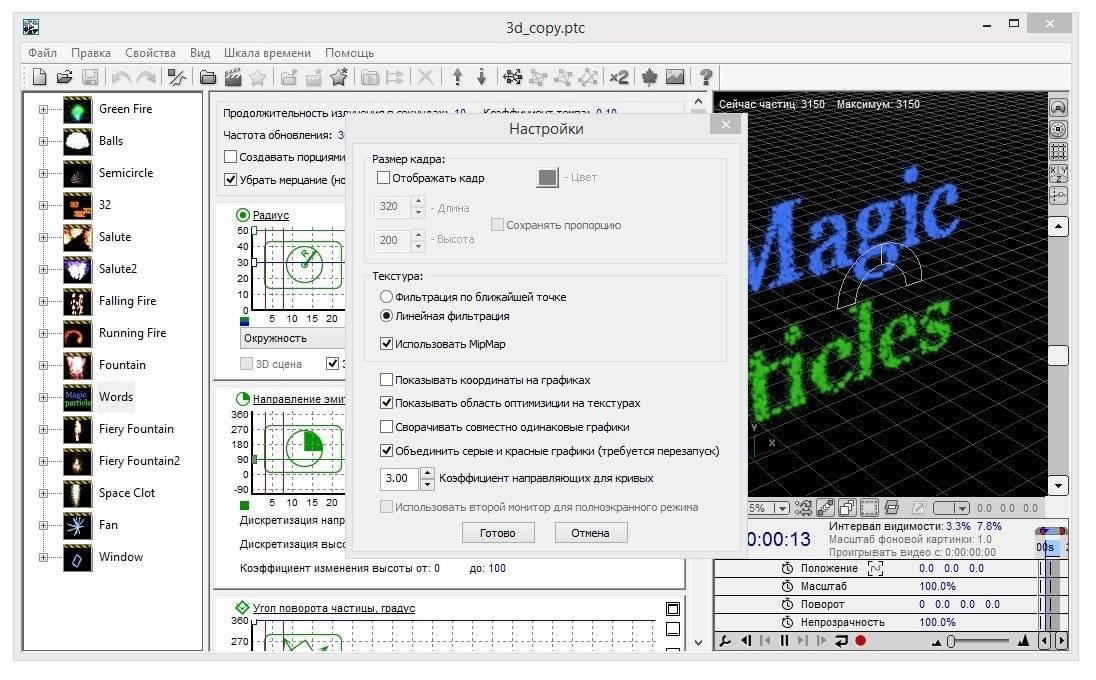This screenshot has height=680, width=1096.
Task: Click the Радиус graph link
Action: coord(271,215)
